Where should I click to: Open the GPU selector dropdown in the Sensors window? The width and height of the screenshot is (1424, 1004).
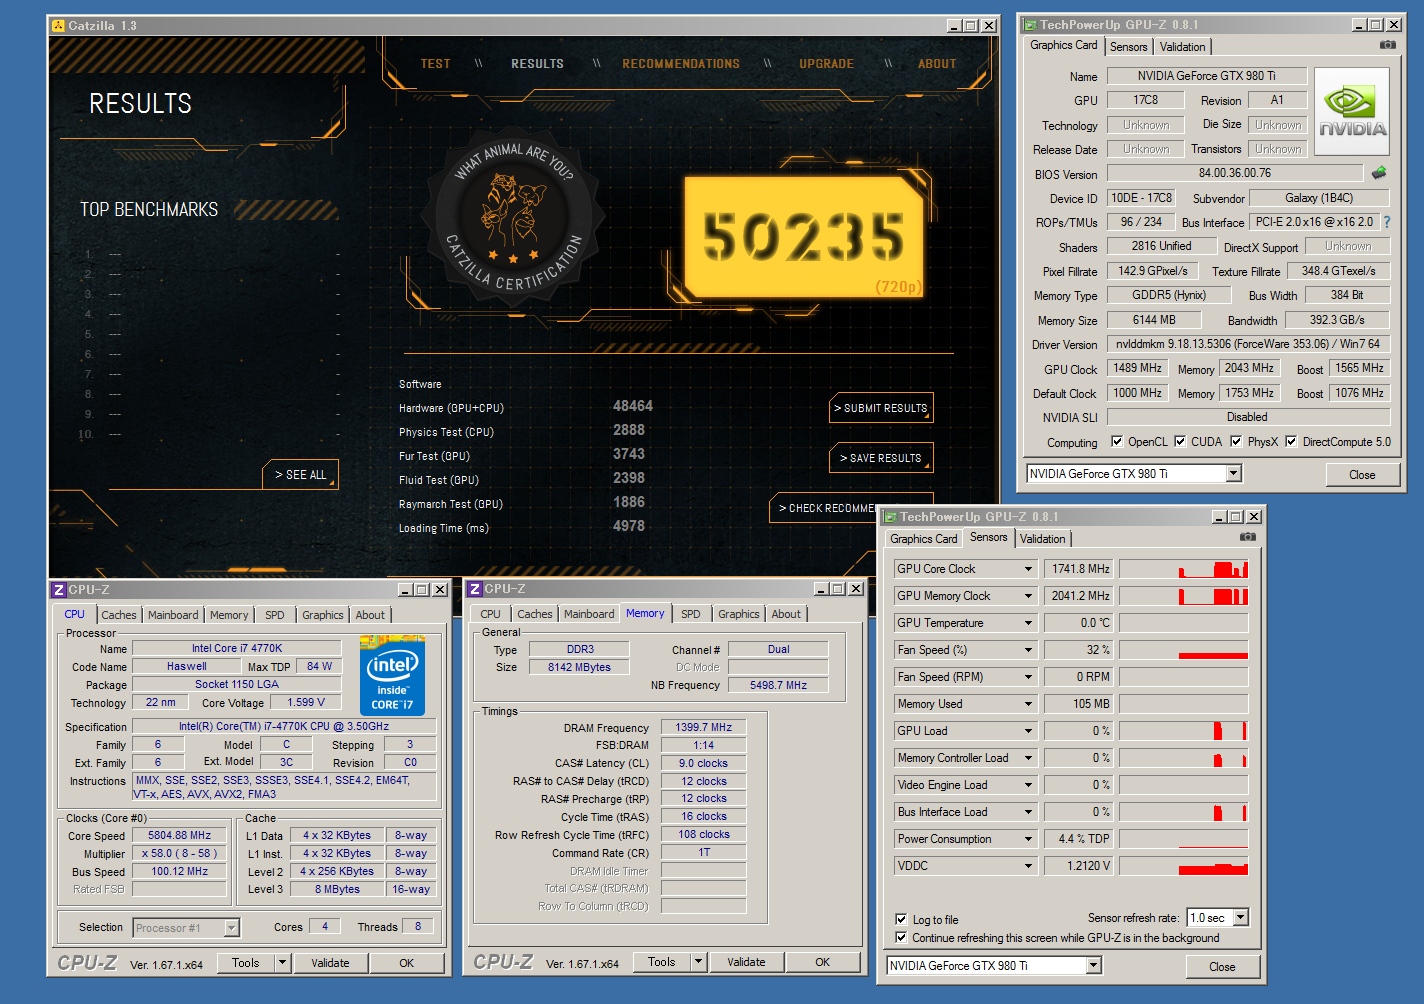tap(1094, 965)
